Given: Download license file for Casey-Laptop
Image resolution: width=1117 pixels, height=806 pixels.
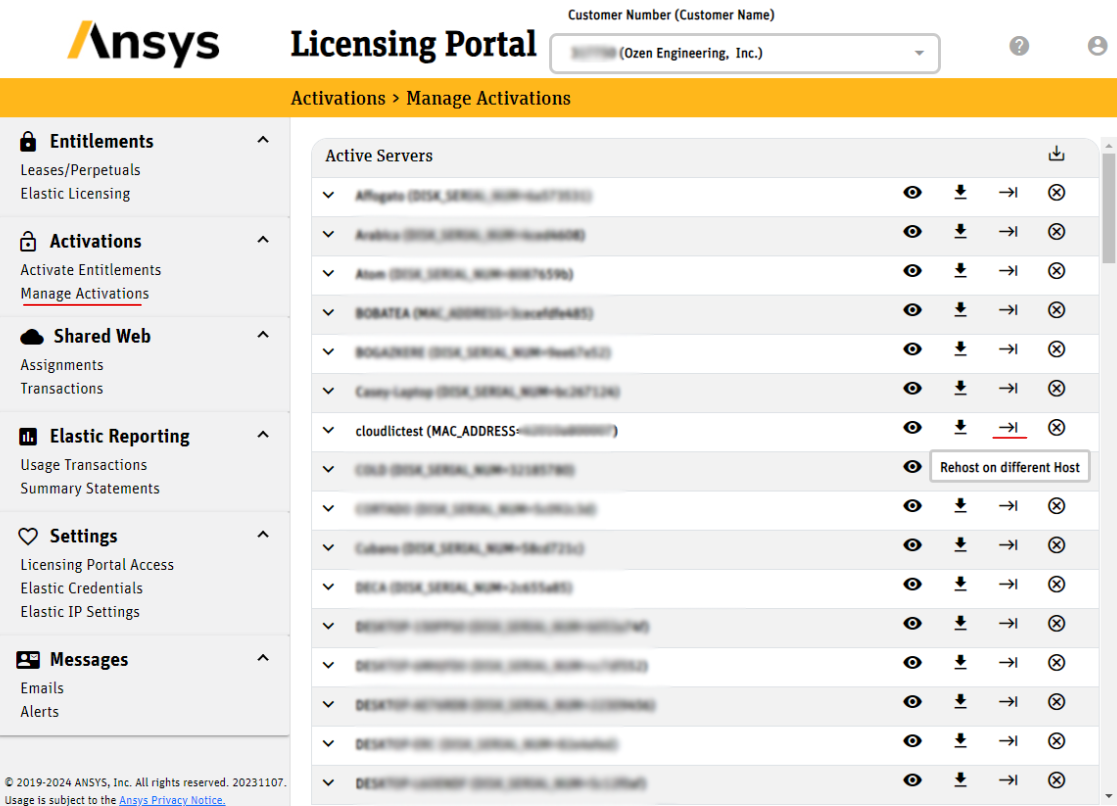Looking at the screenshot, I should click(x=960, y=388).
